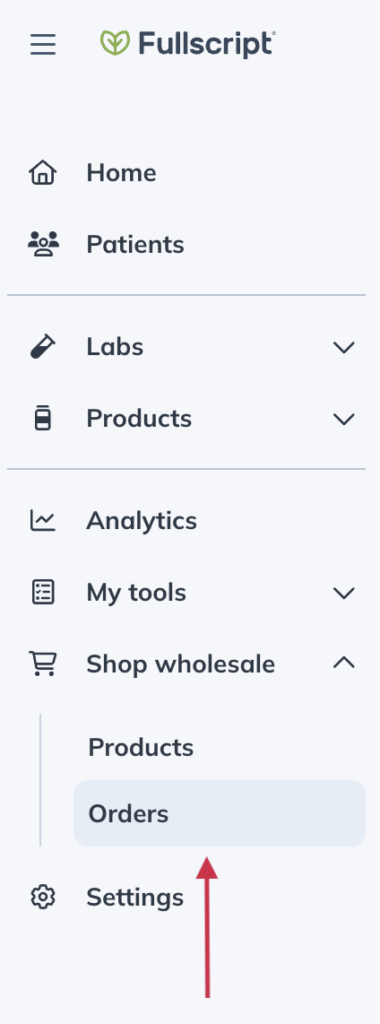Open the hamburger menu icon
This screenshot has height=1024, width=380.
(x=43, y=44)
